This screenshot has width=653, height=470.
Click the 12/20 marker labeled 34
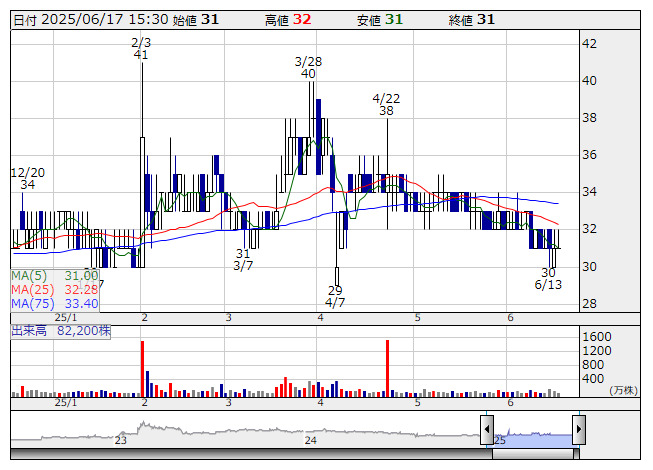[27, 178]
